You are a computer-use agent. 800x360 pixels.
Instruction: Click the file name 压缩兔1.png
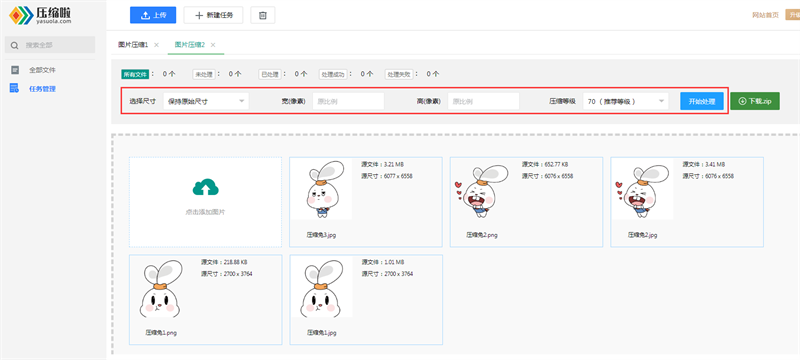point(161,332)
